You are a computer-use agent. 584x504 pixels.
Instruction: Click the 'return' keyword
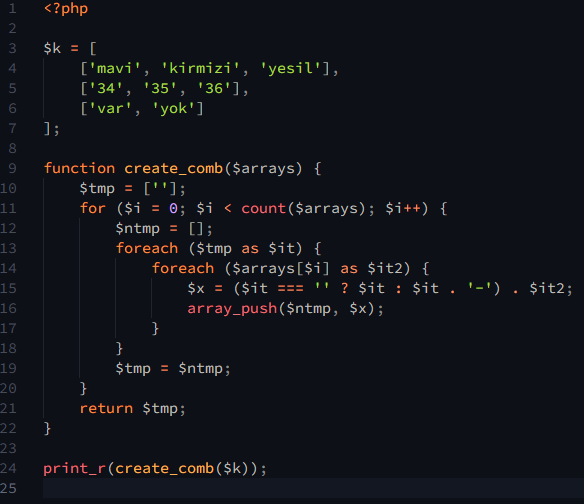(x=106, y=409)
